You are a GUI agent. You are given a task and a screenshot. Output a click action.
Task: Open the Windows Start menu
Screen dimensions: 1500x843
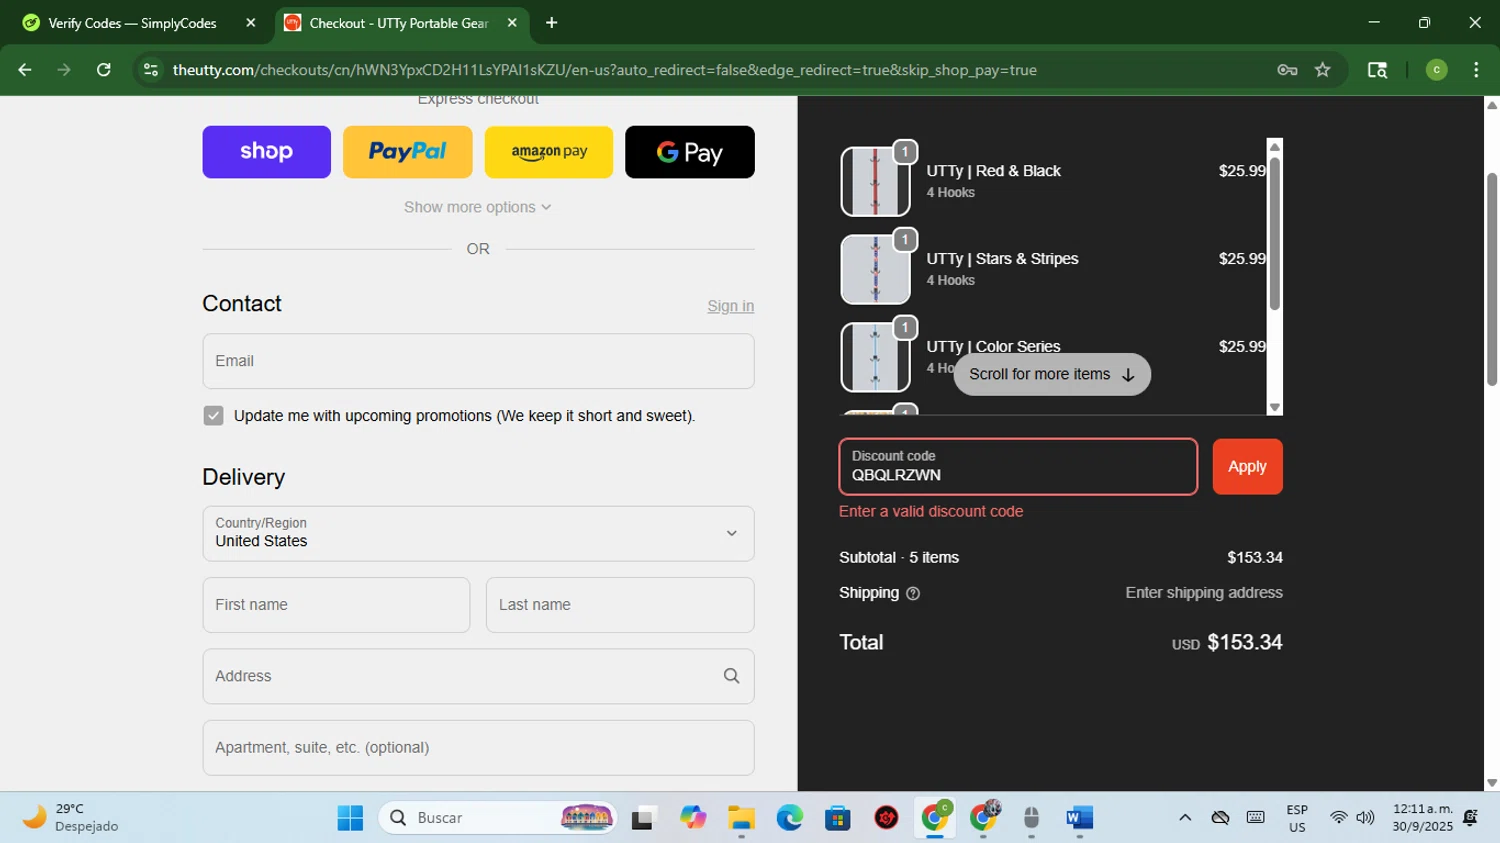(x=350, y=818)
